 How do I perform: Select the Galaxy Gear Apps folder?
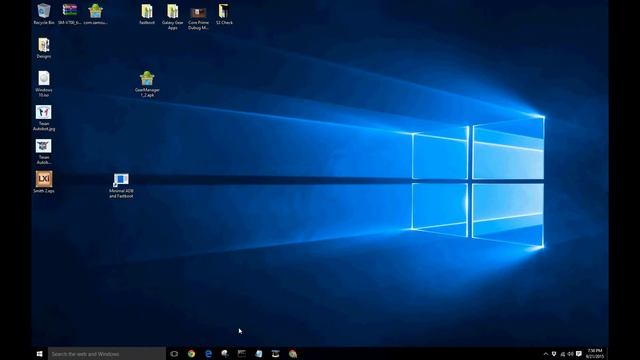point(173,17)
